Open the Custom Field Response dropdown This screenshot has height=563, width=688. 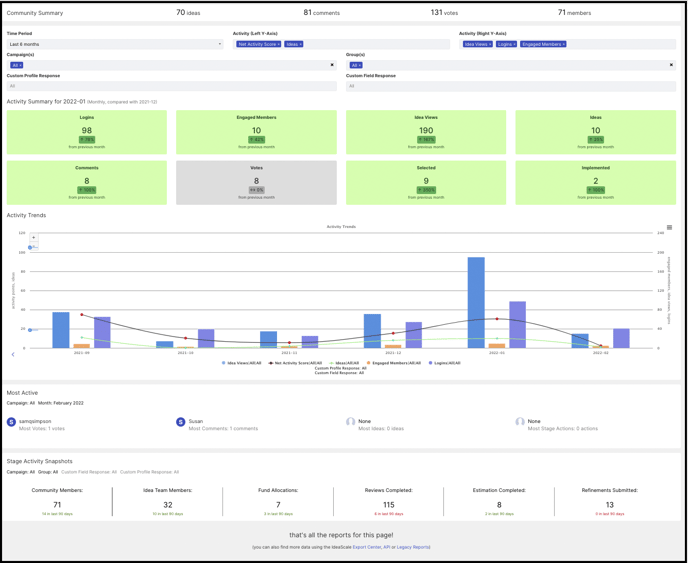[511, 86]
